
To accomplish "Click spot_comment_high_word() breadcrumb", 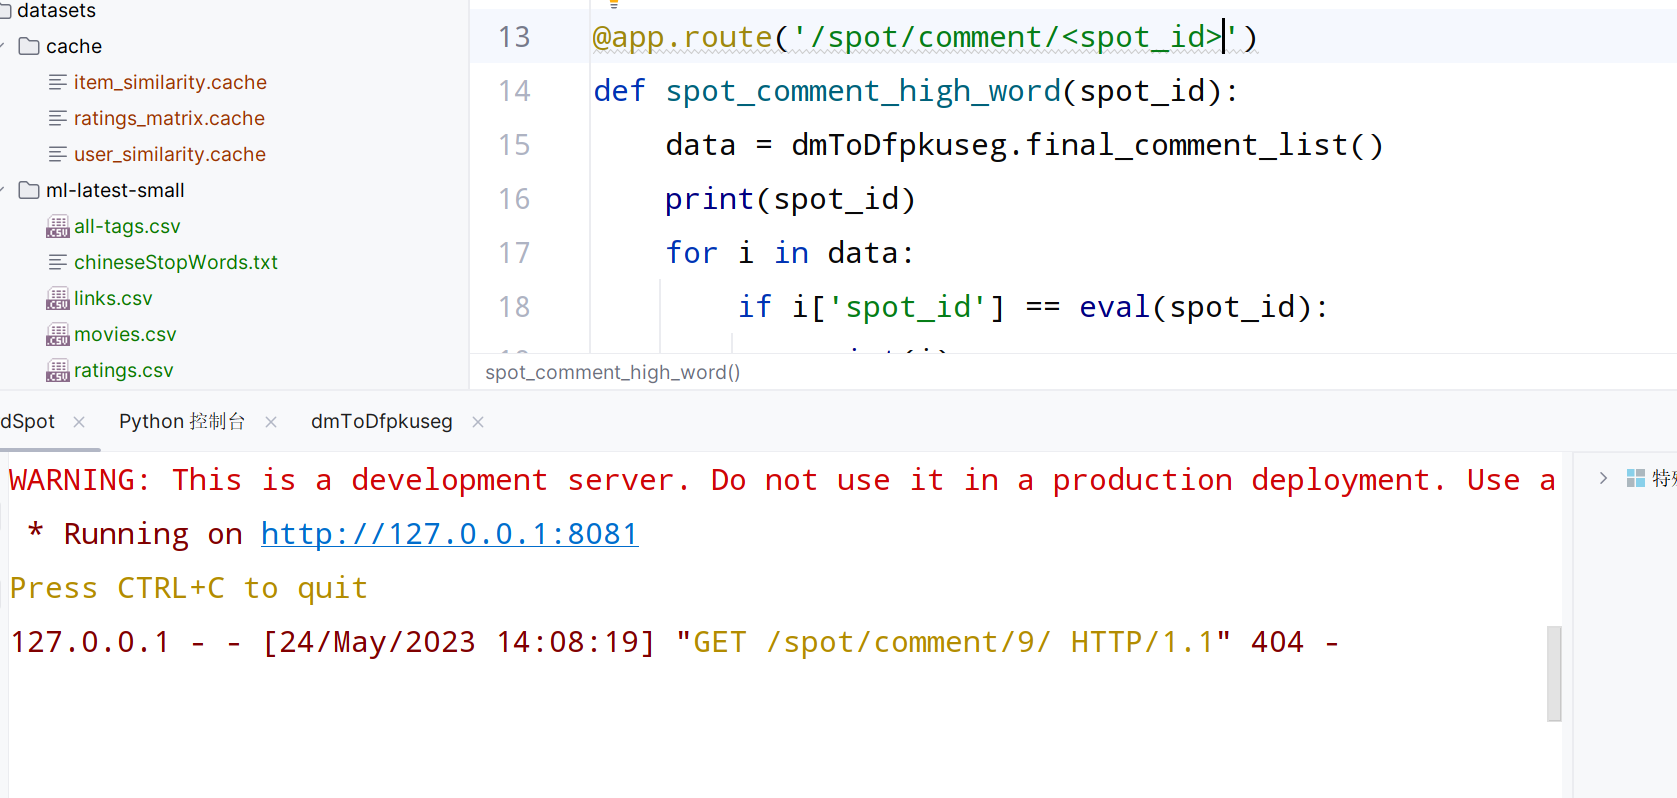I will (612, 373).
